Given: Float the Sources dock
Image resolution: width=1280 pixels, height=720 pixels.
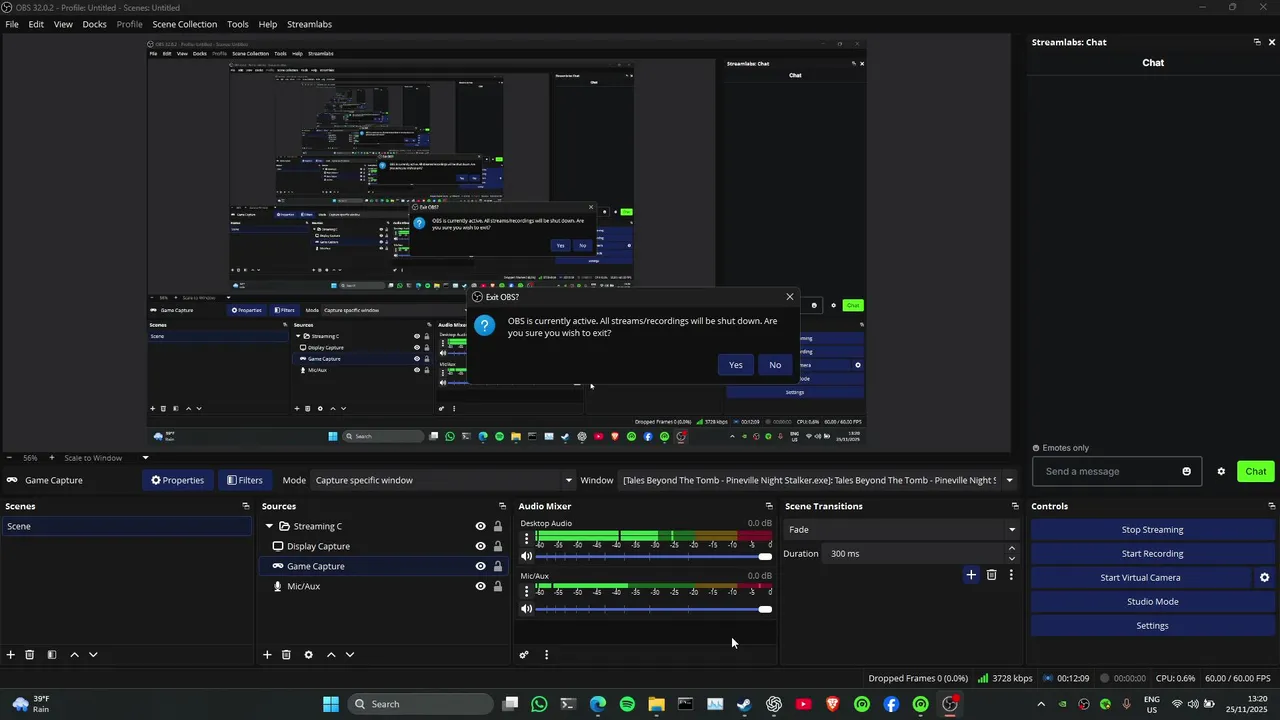Looking at the screenshot, I should pos(503,506).
